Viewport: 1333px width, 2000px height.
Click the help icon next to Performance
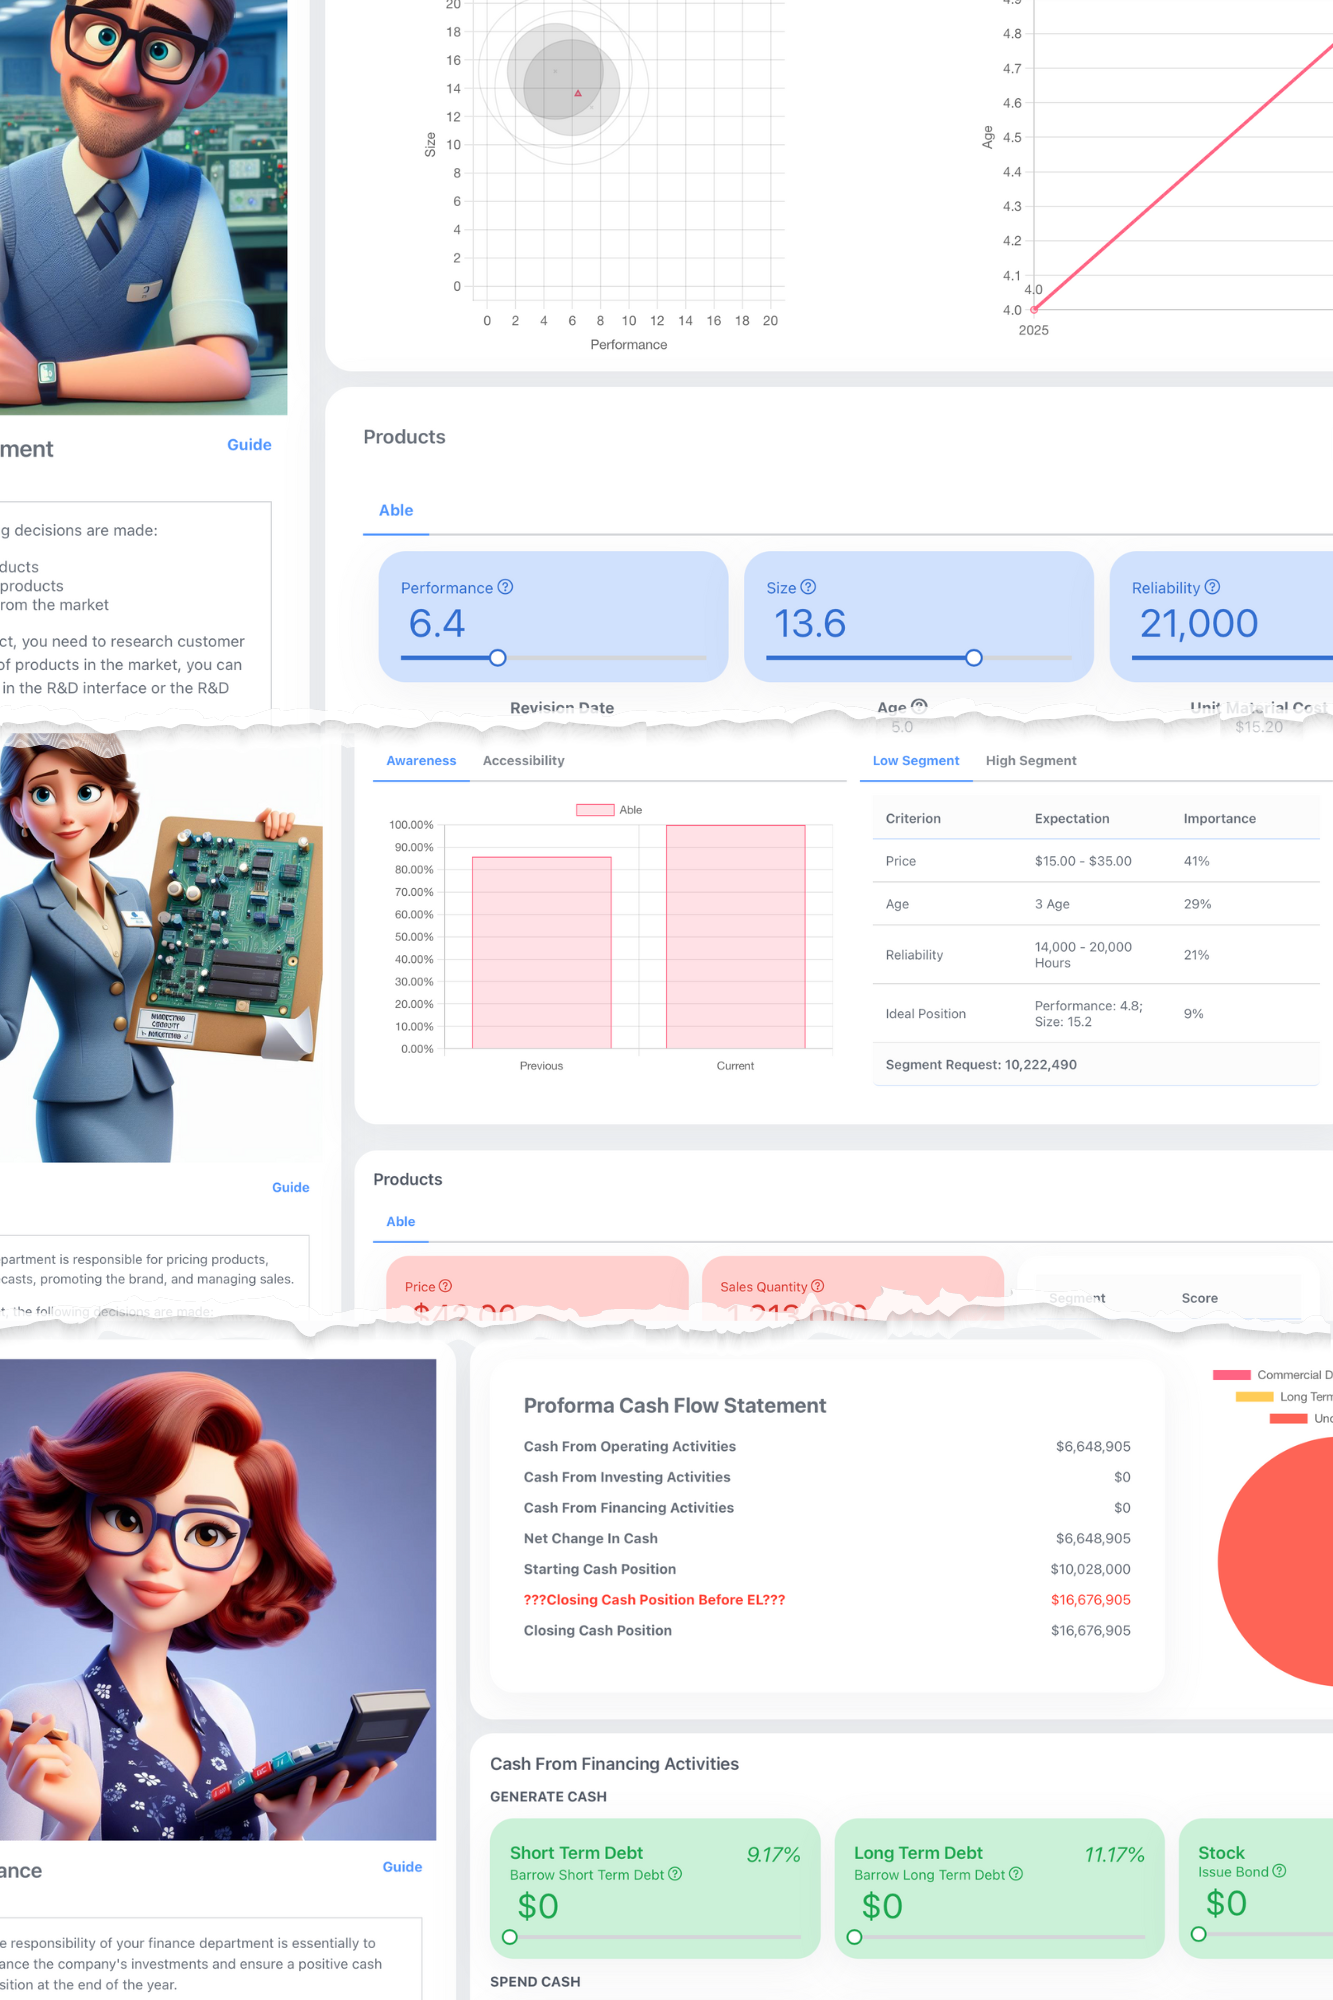pos(506,587)
